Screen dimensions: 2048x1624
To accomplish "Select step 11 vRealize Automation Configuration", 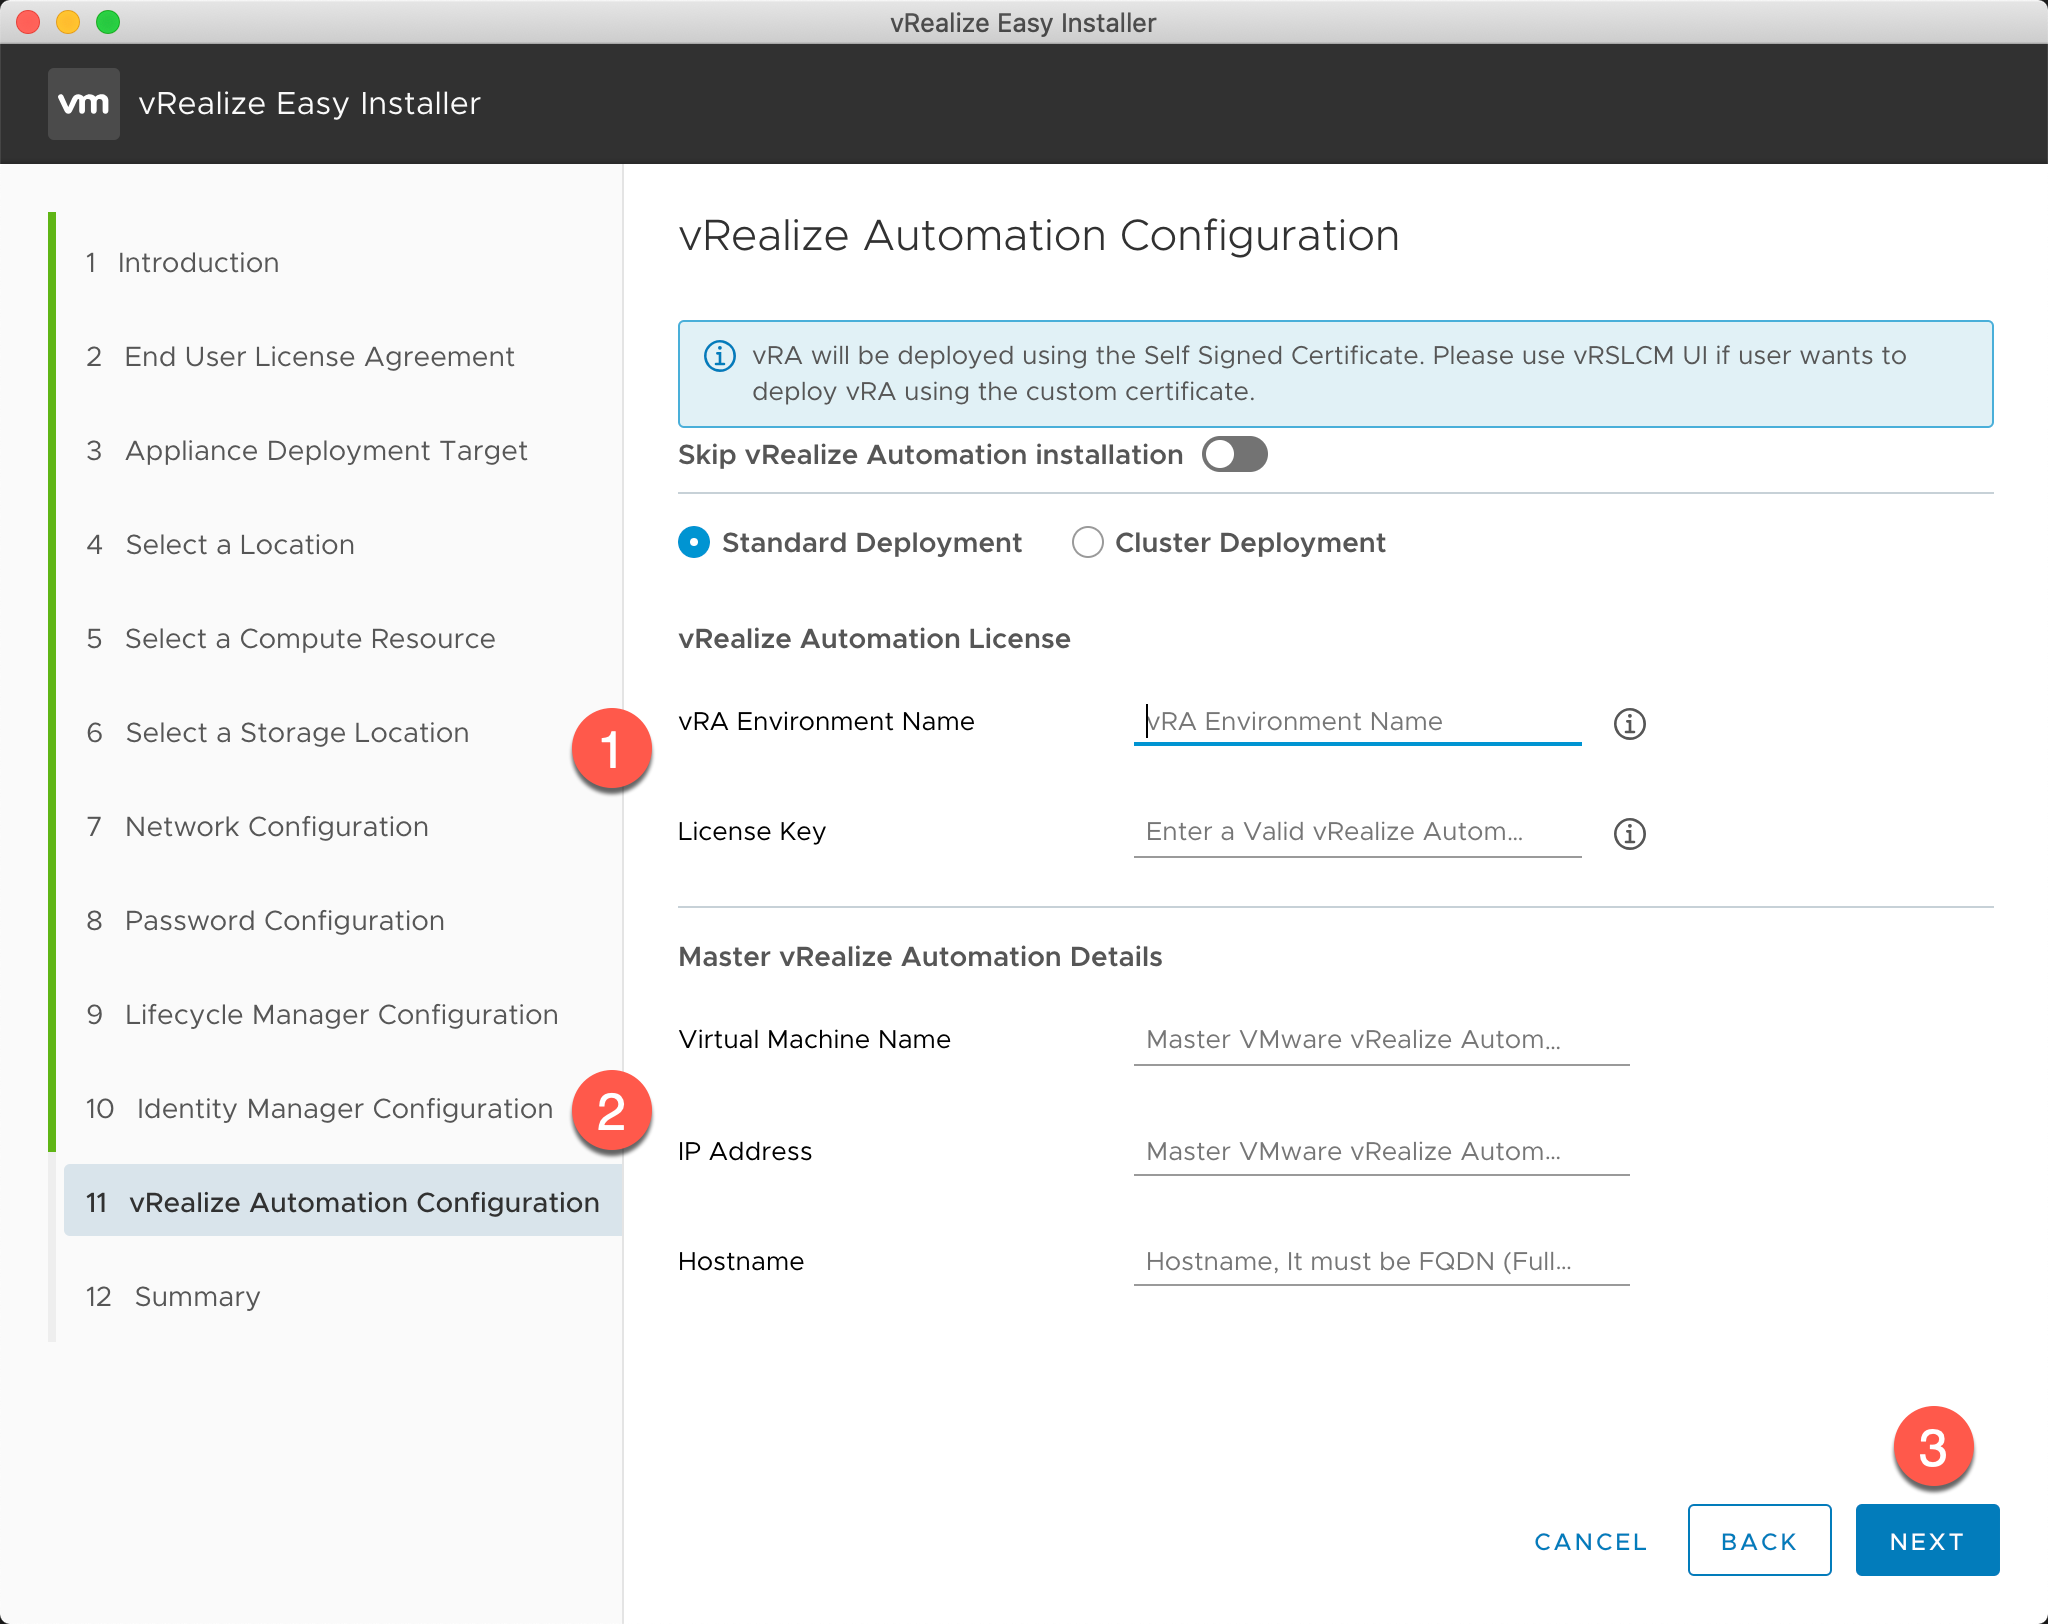I will (344, 1201).
